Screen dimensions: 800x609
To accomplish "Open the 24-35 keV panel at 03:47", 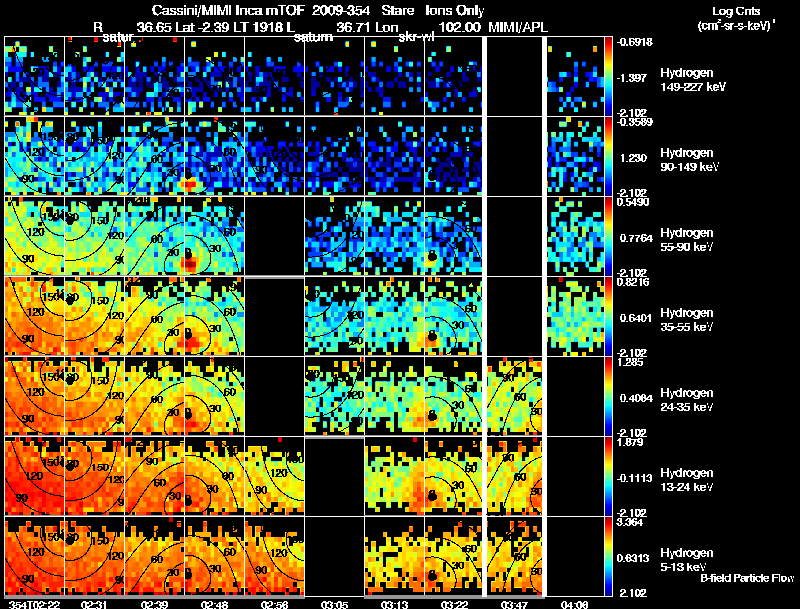I will click(514, 396).
